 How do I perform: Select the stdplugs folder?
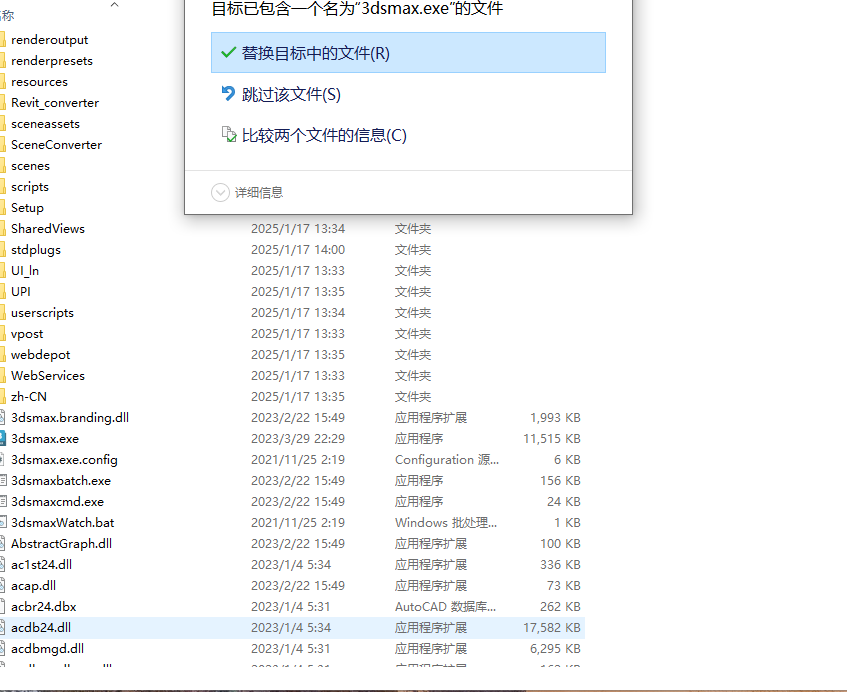click(36, 250)
